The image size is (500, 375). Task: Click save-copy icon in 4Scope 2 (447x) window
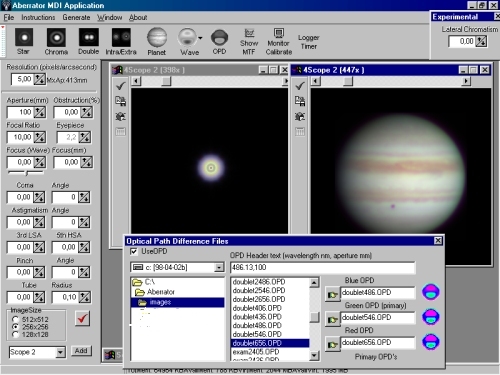pyautogui.click(x=300, y=101)
